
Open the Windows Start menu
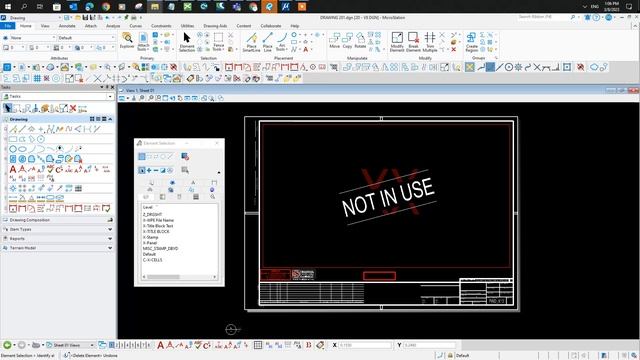click(8, 7)
